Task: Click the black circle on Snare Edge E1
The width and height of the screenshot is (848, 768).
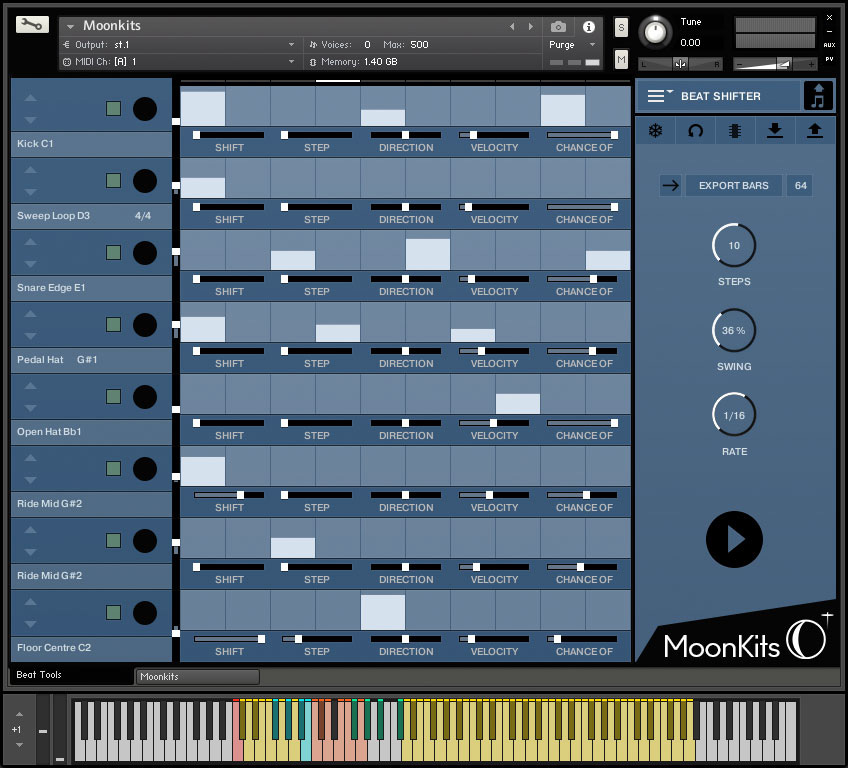Action: [x=145, y=253]
